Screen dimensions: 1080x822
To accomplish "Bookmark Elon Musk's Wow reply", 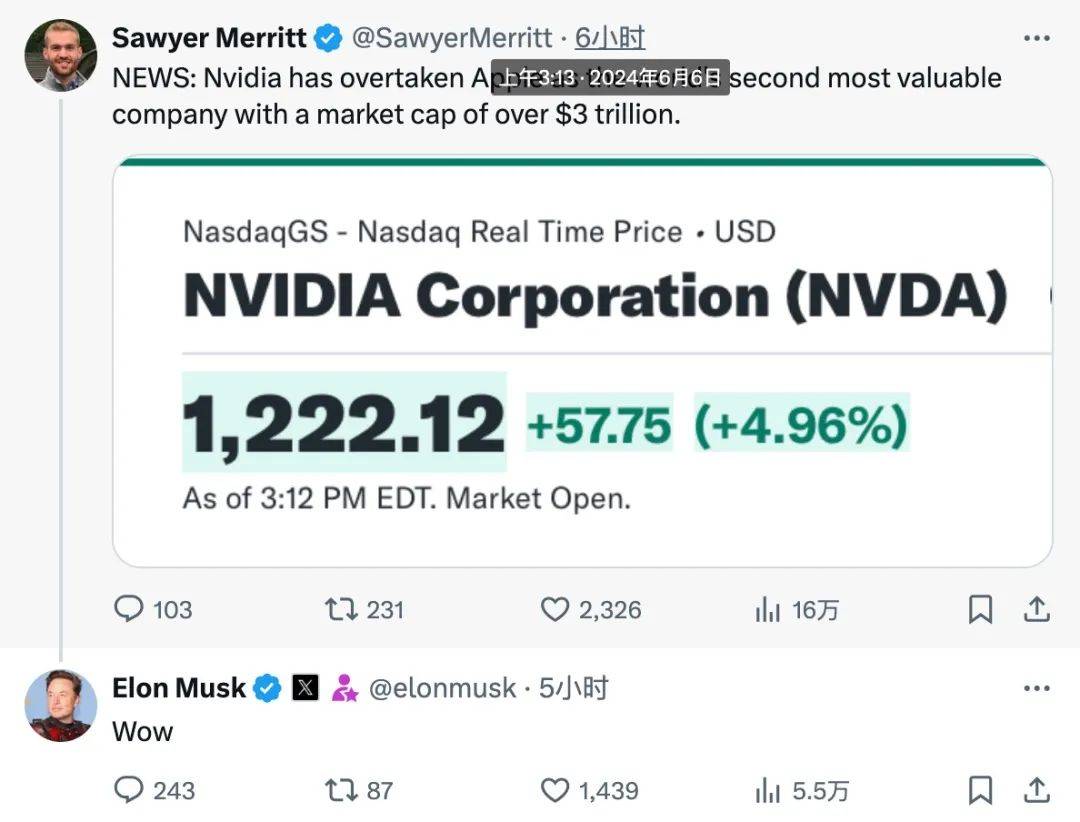I will [x=981, y=791].
